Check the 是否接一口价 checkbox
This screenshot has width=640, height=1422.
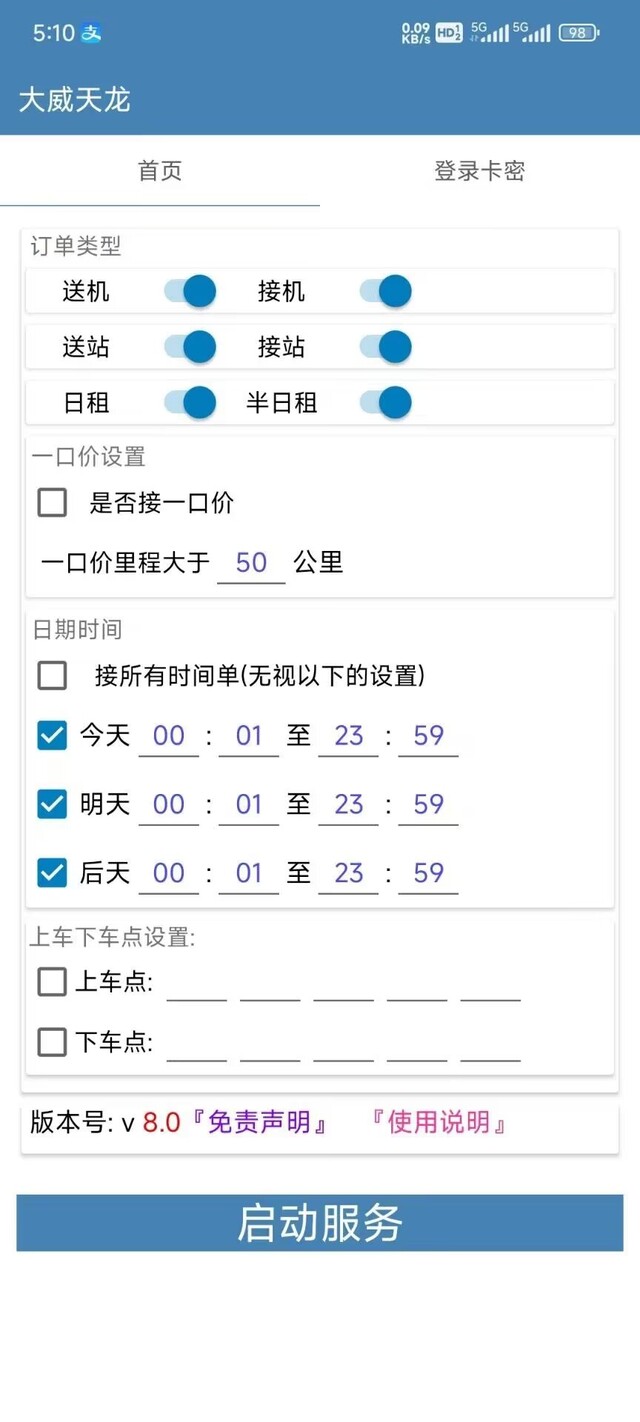click(52, 502)
